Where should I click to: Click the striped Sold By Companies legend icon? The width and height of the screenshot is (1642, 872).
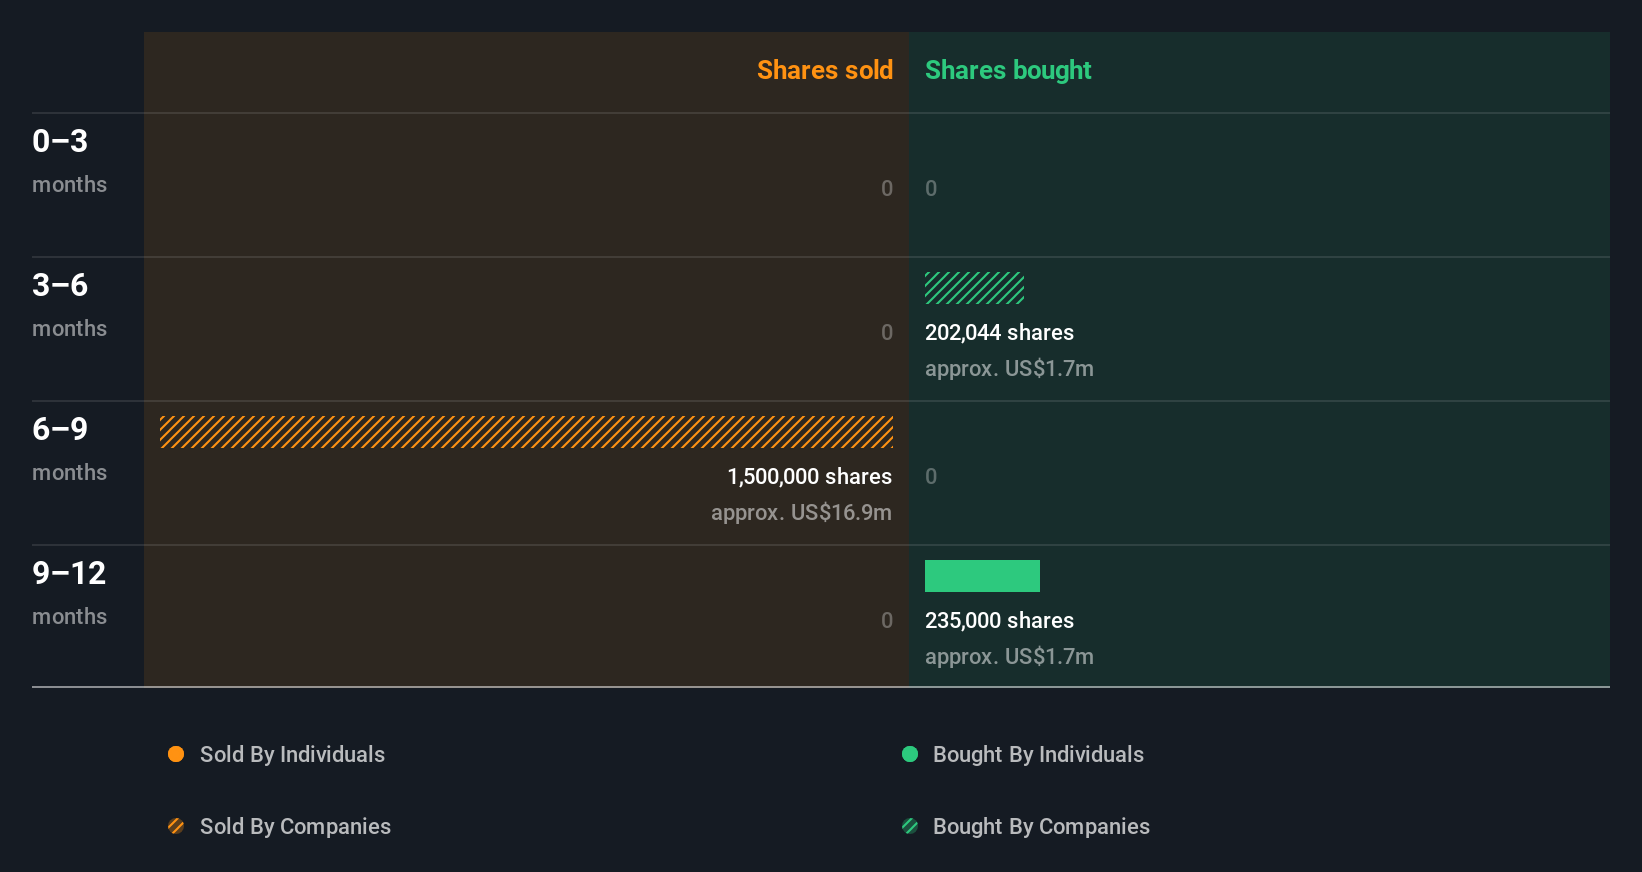tap(176, 826)
